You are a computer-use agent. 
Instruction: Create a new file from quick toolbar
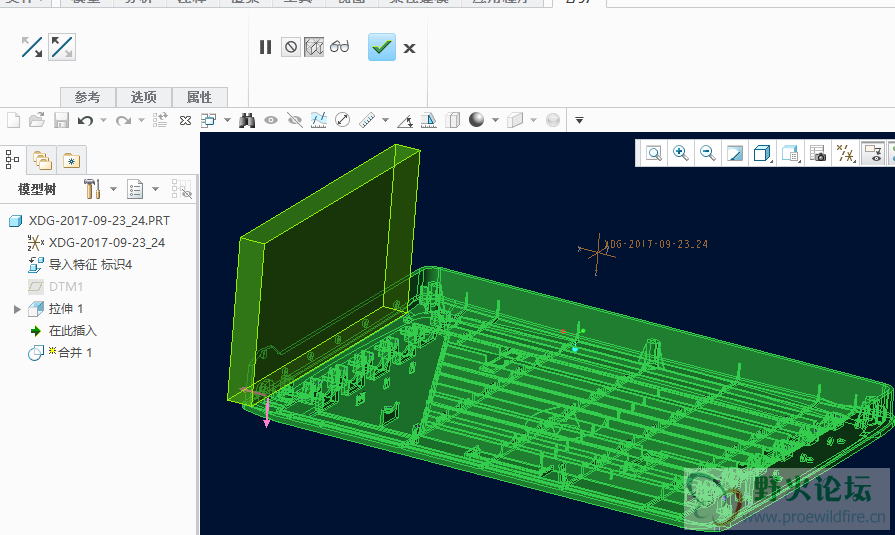tap(13, 120)
